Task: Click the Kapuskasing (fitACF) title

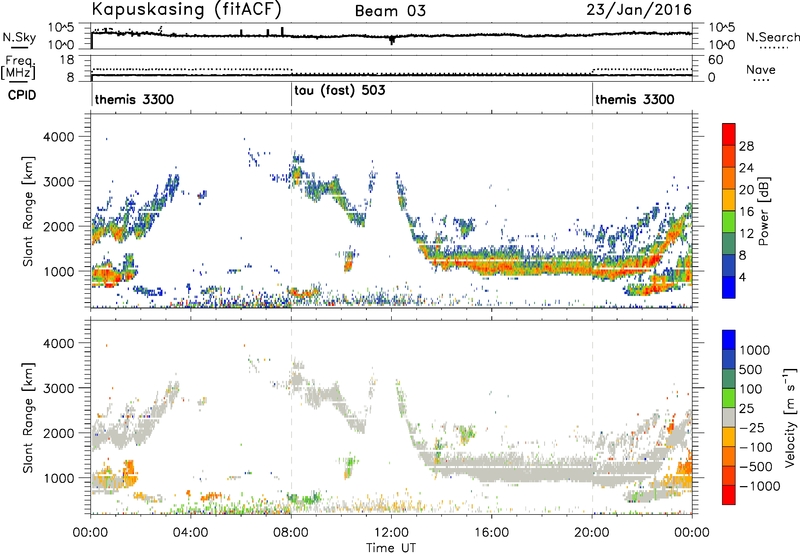Action: tap(186, 9)
